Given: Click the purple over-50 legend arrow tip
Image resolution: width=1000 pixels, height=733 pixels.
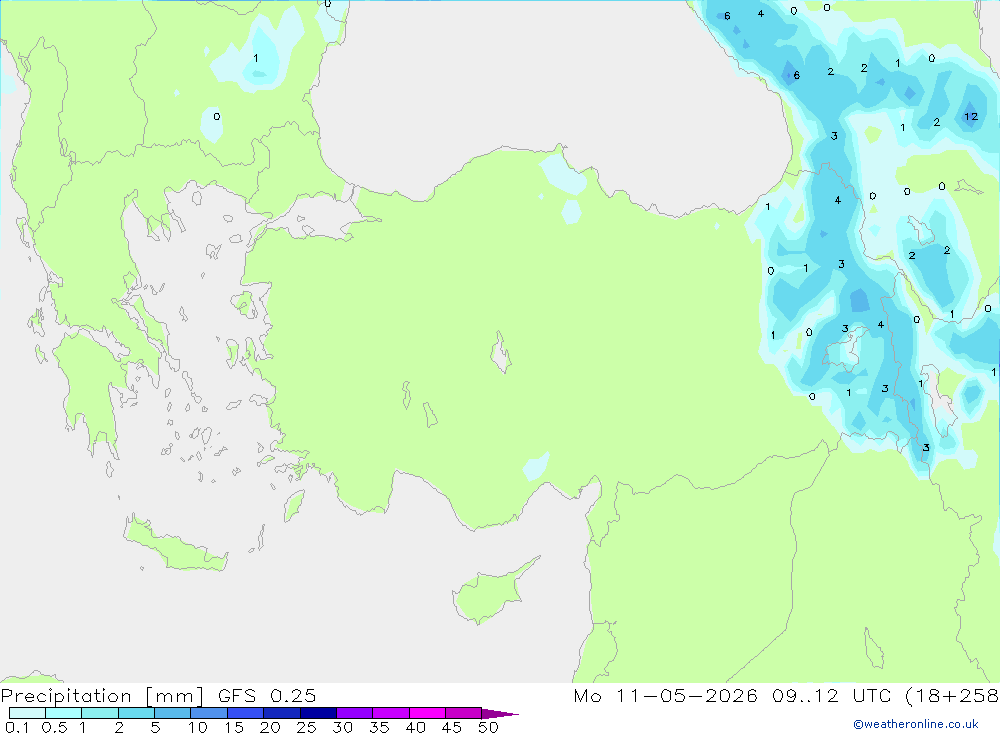Looking at the screenshot, I should point(500,713).
